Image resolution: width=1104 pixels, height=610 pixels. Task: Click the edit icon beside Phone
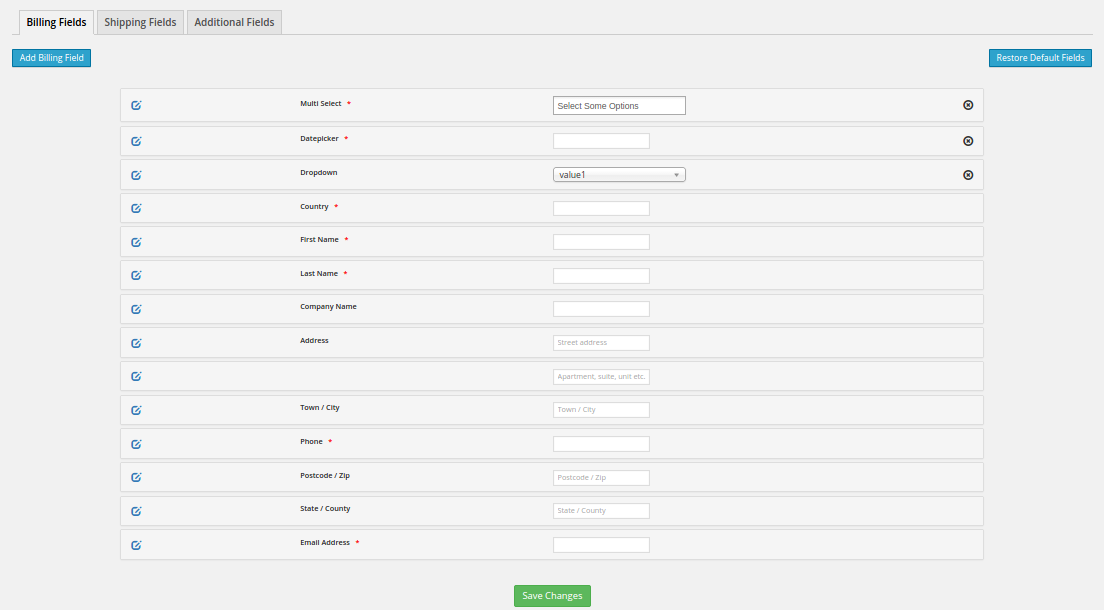136,444
